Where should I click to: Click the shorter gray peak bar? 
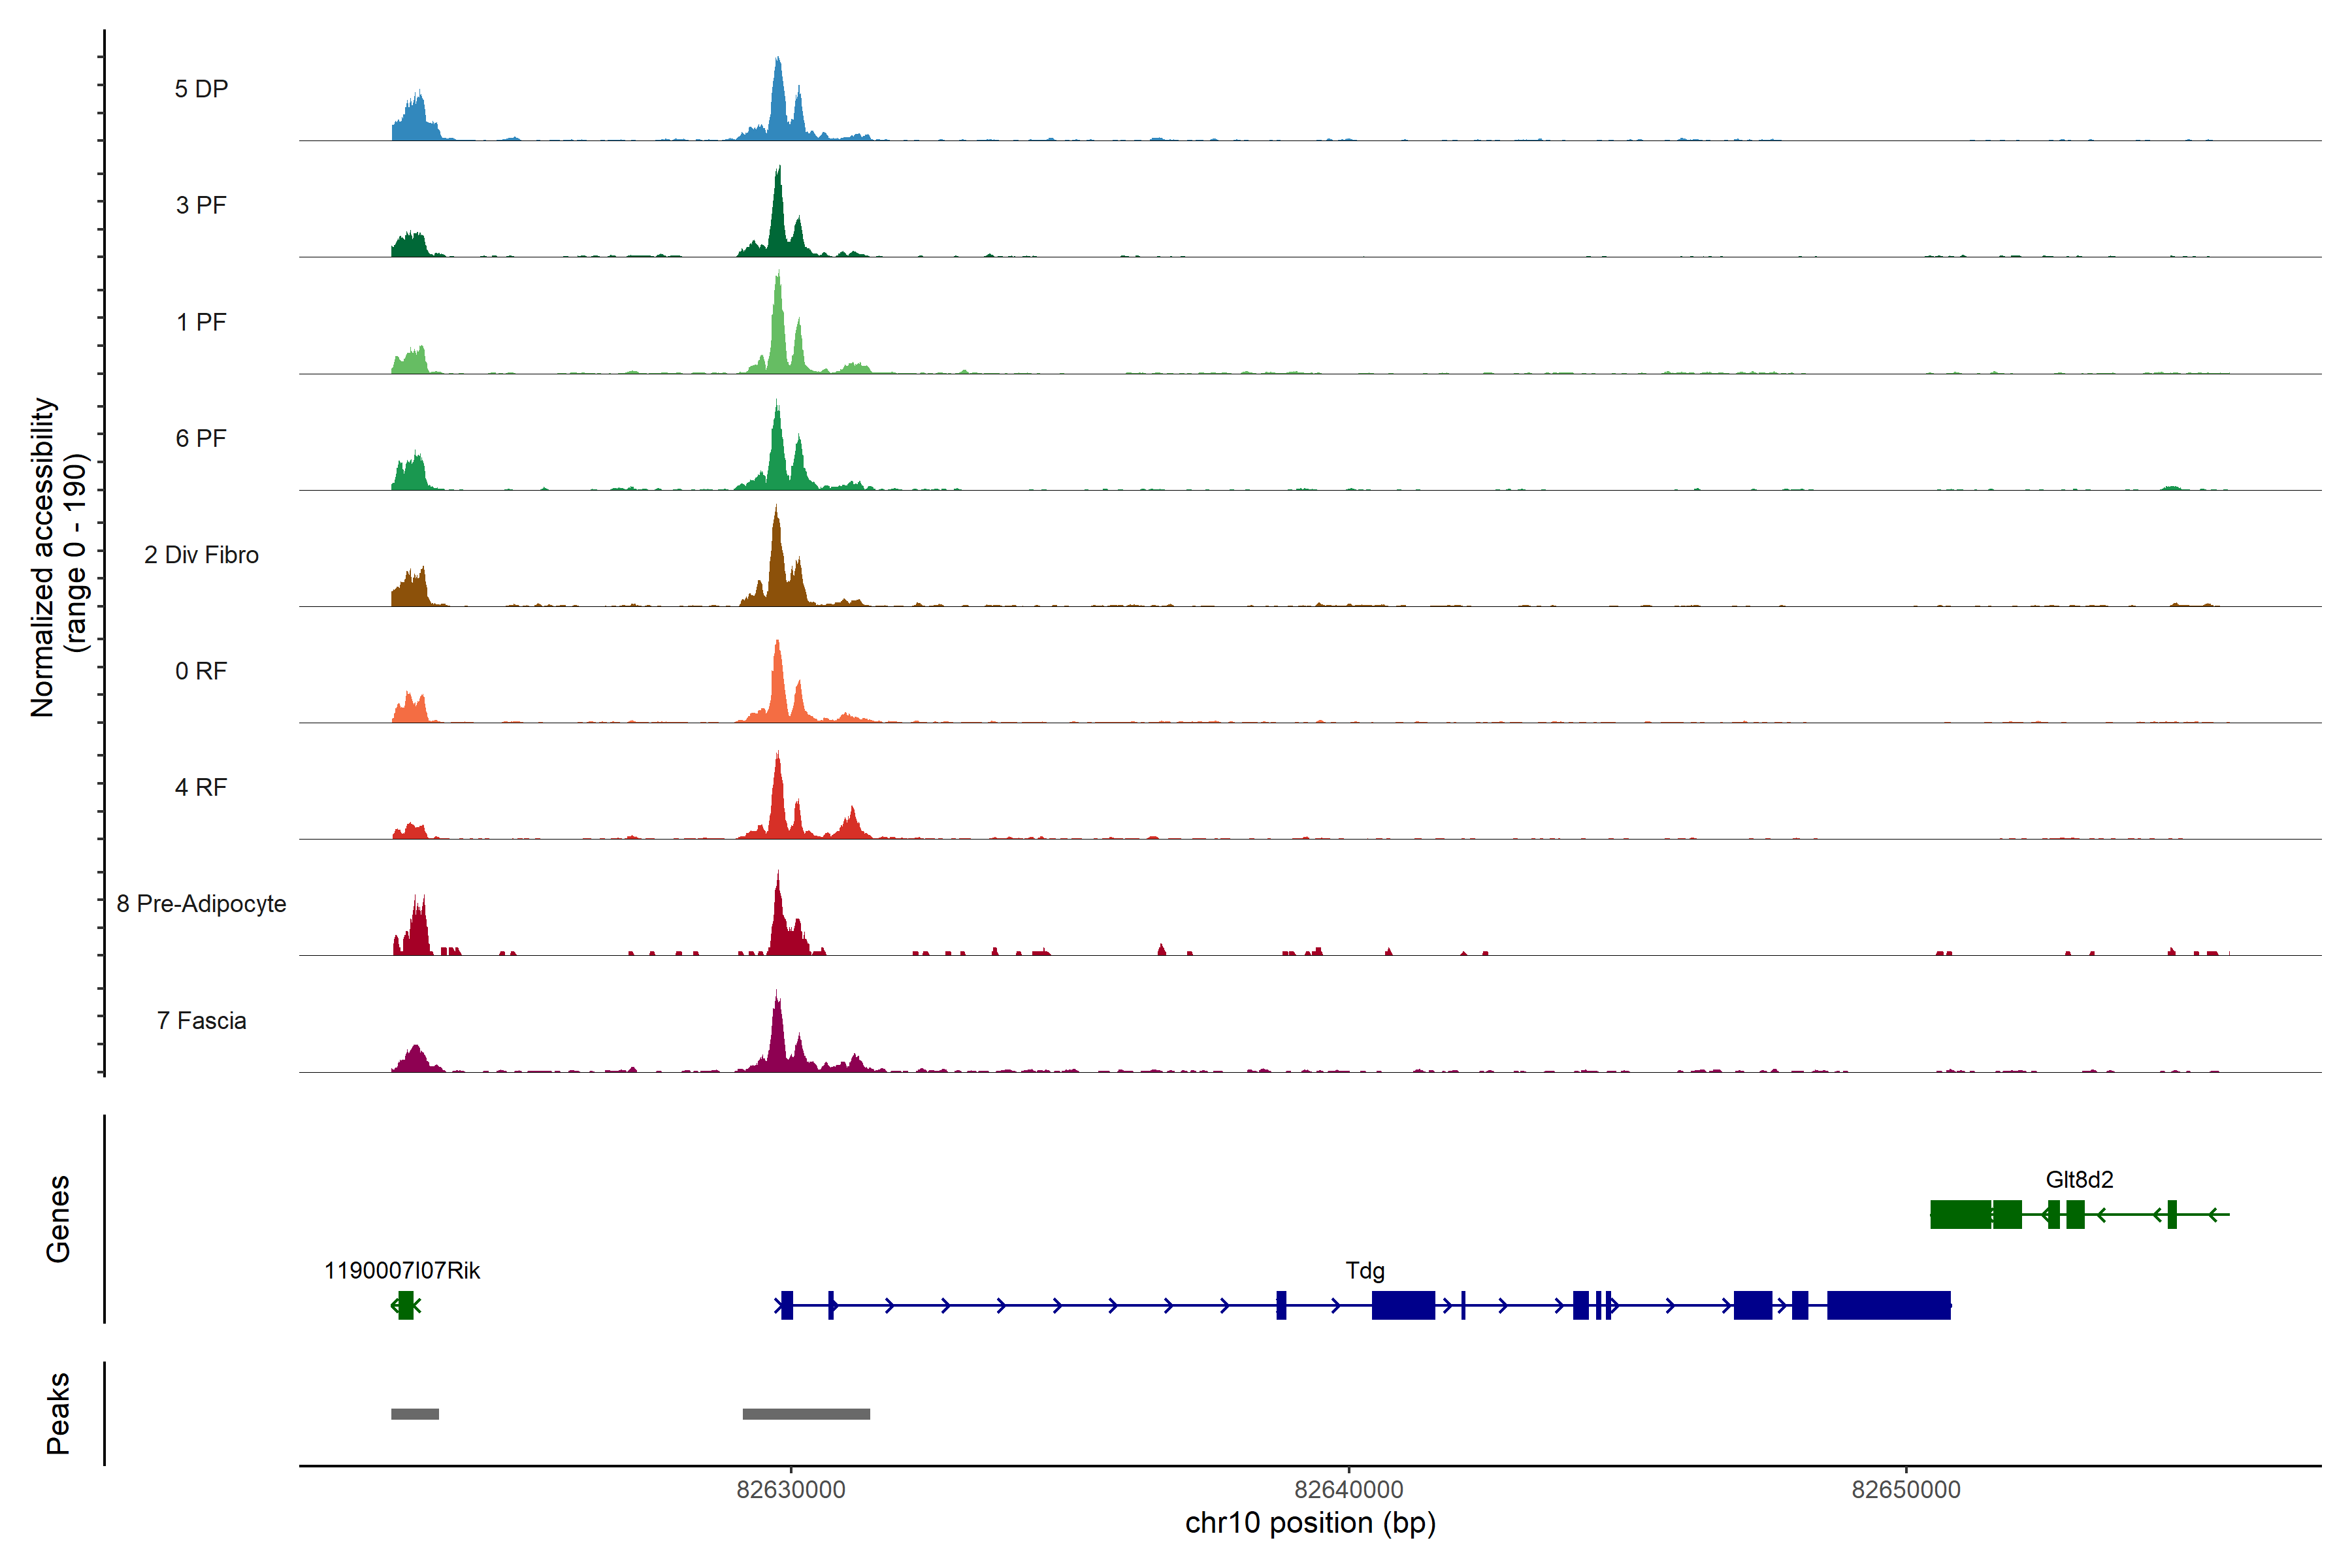[x=415, y=1414]
